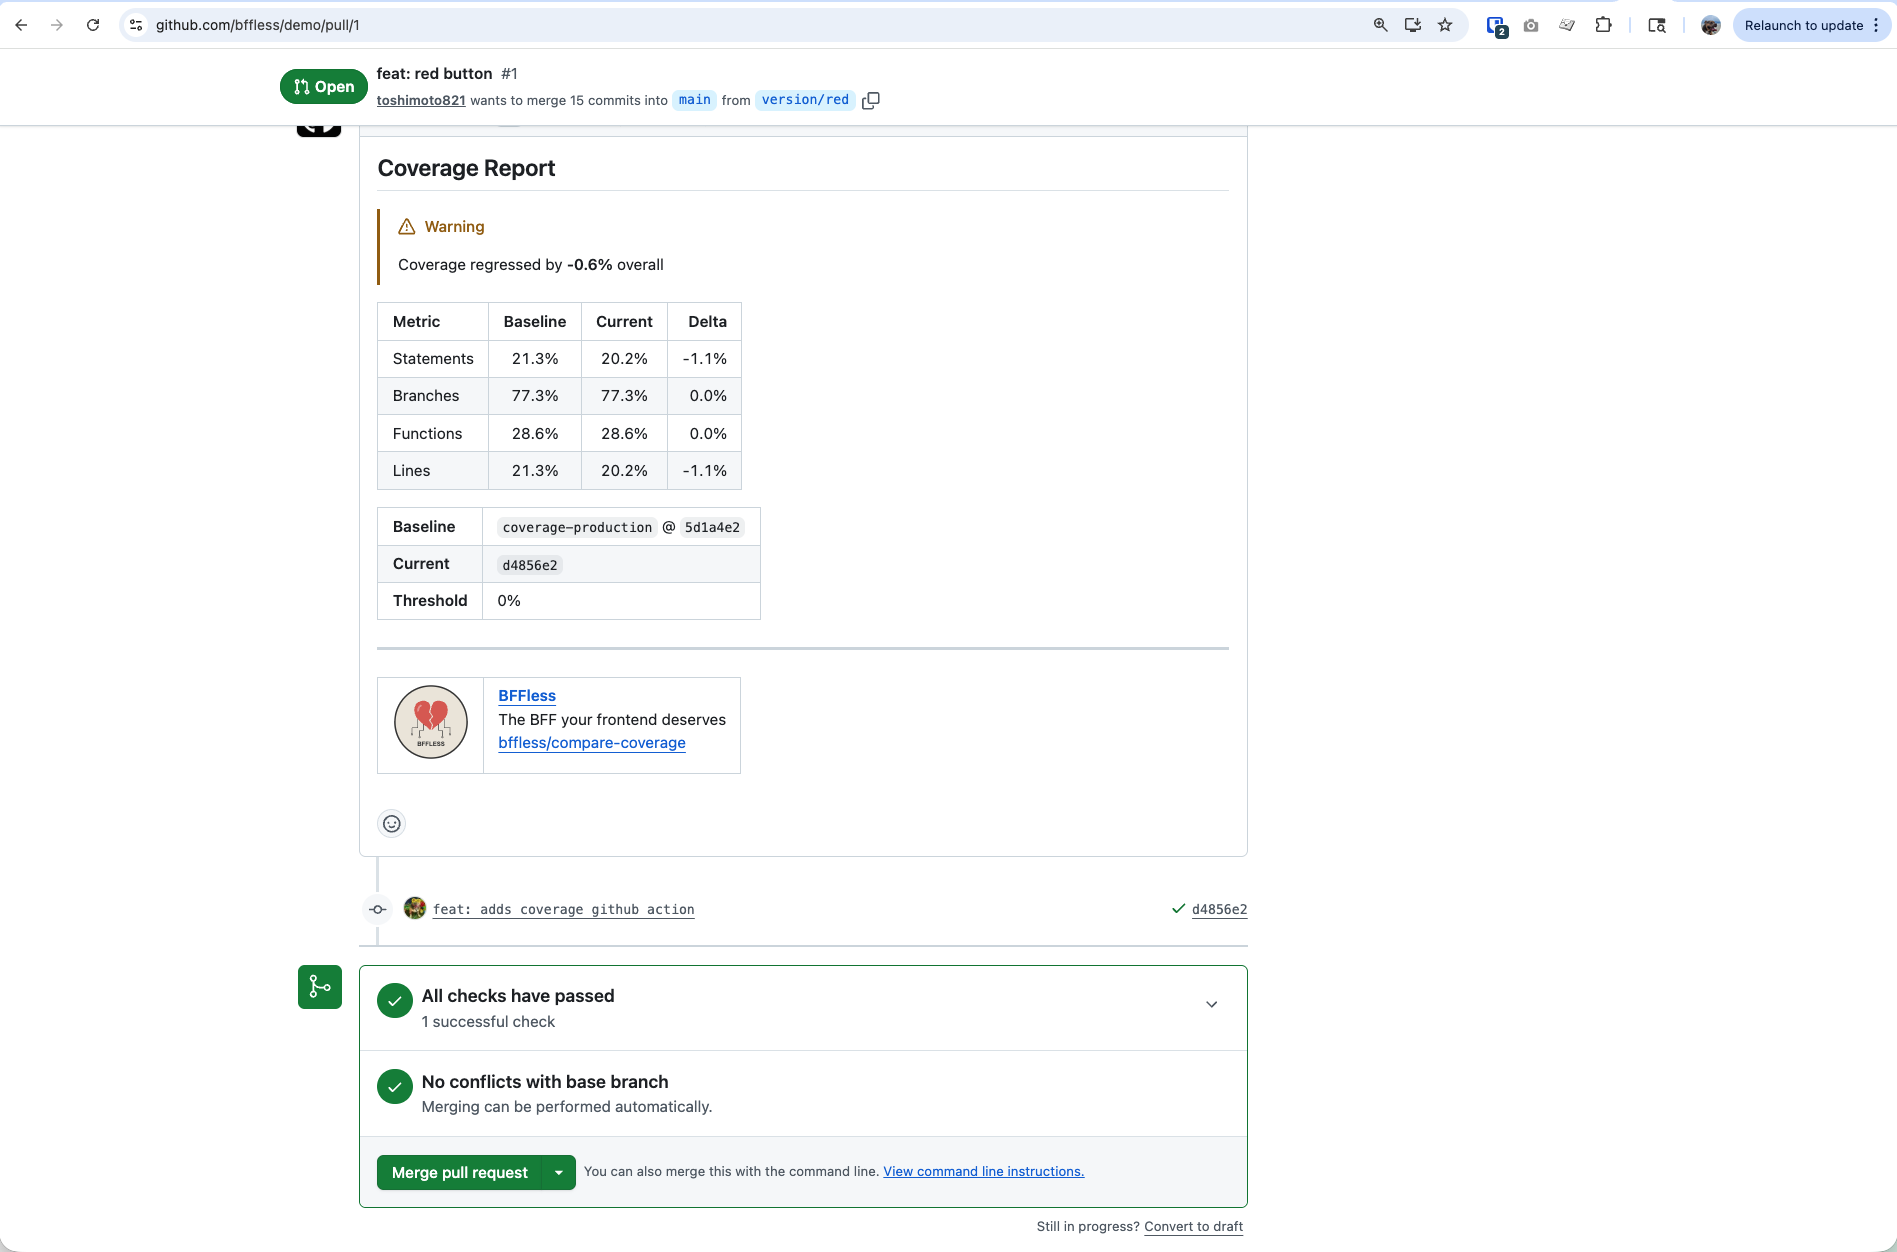Click the green check status icon by d4856e2
Screen dimensions: 1897x1252
point(1178,909)
